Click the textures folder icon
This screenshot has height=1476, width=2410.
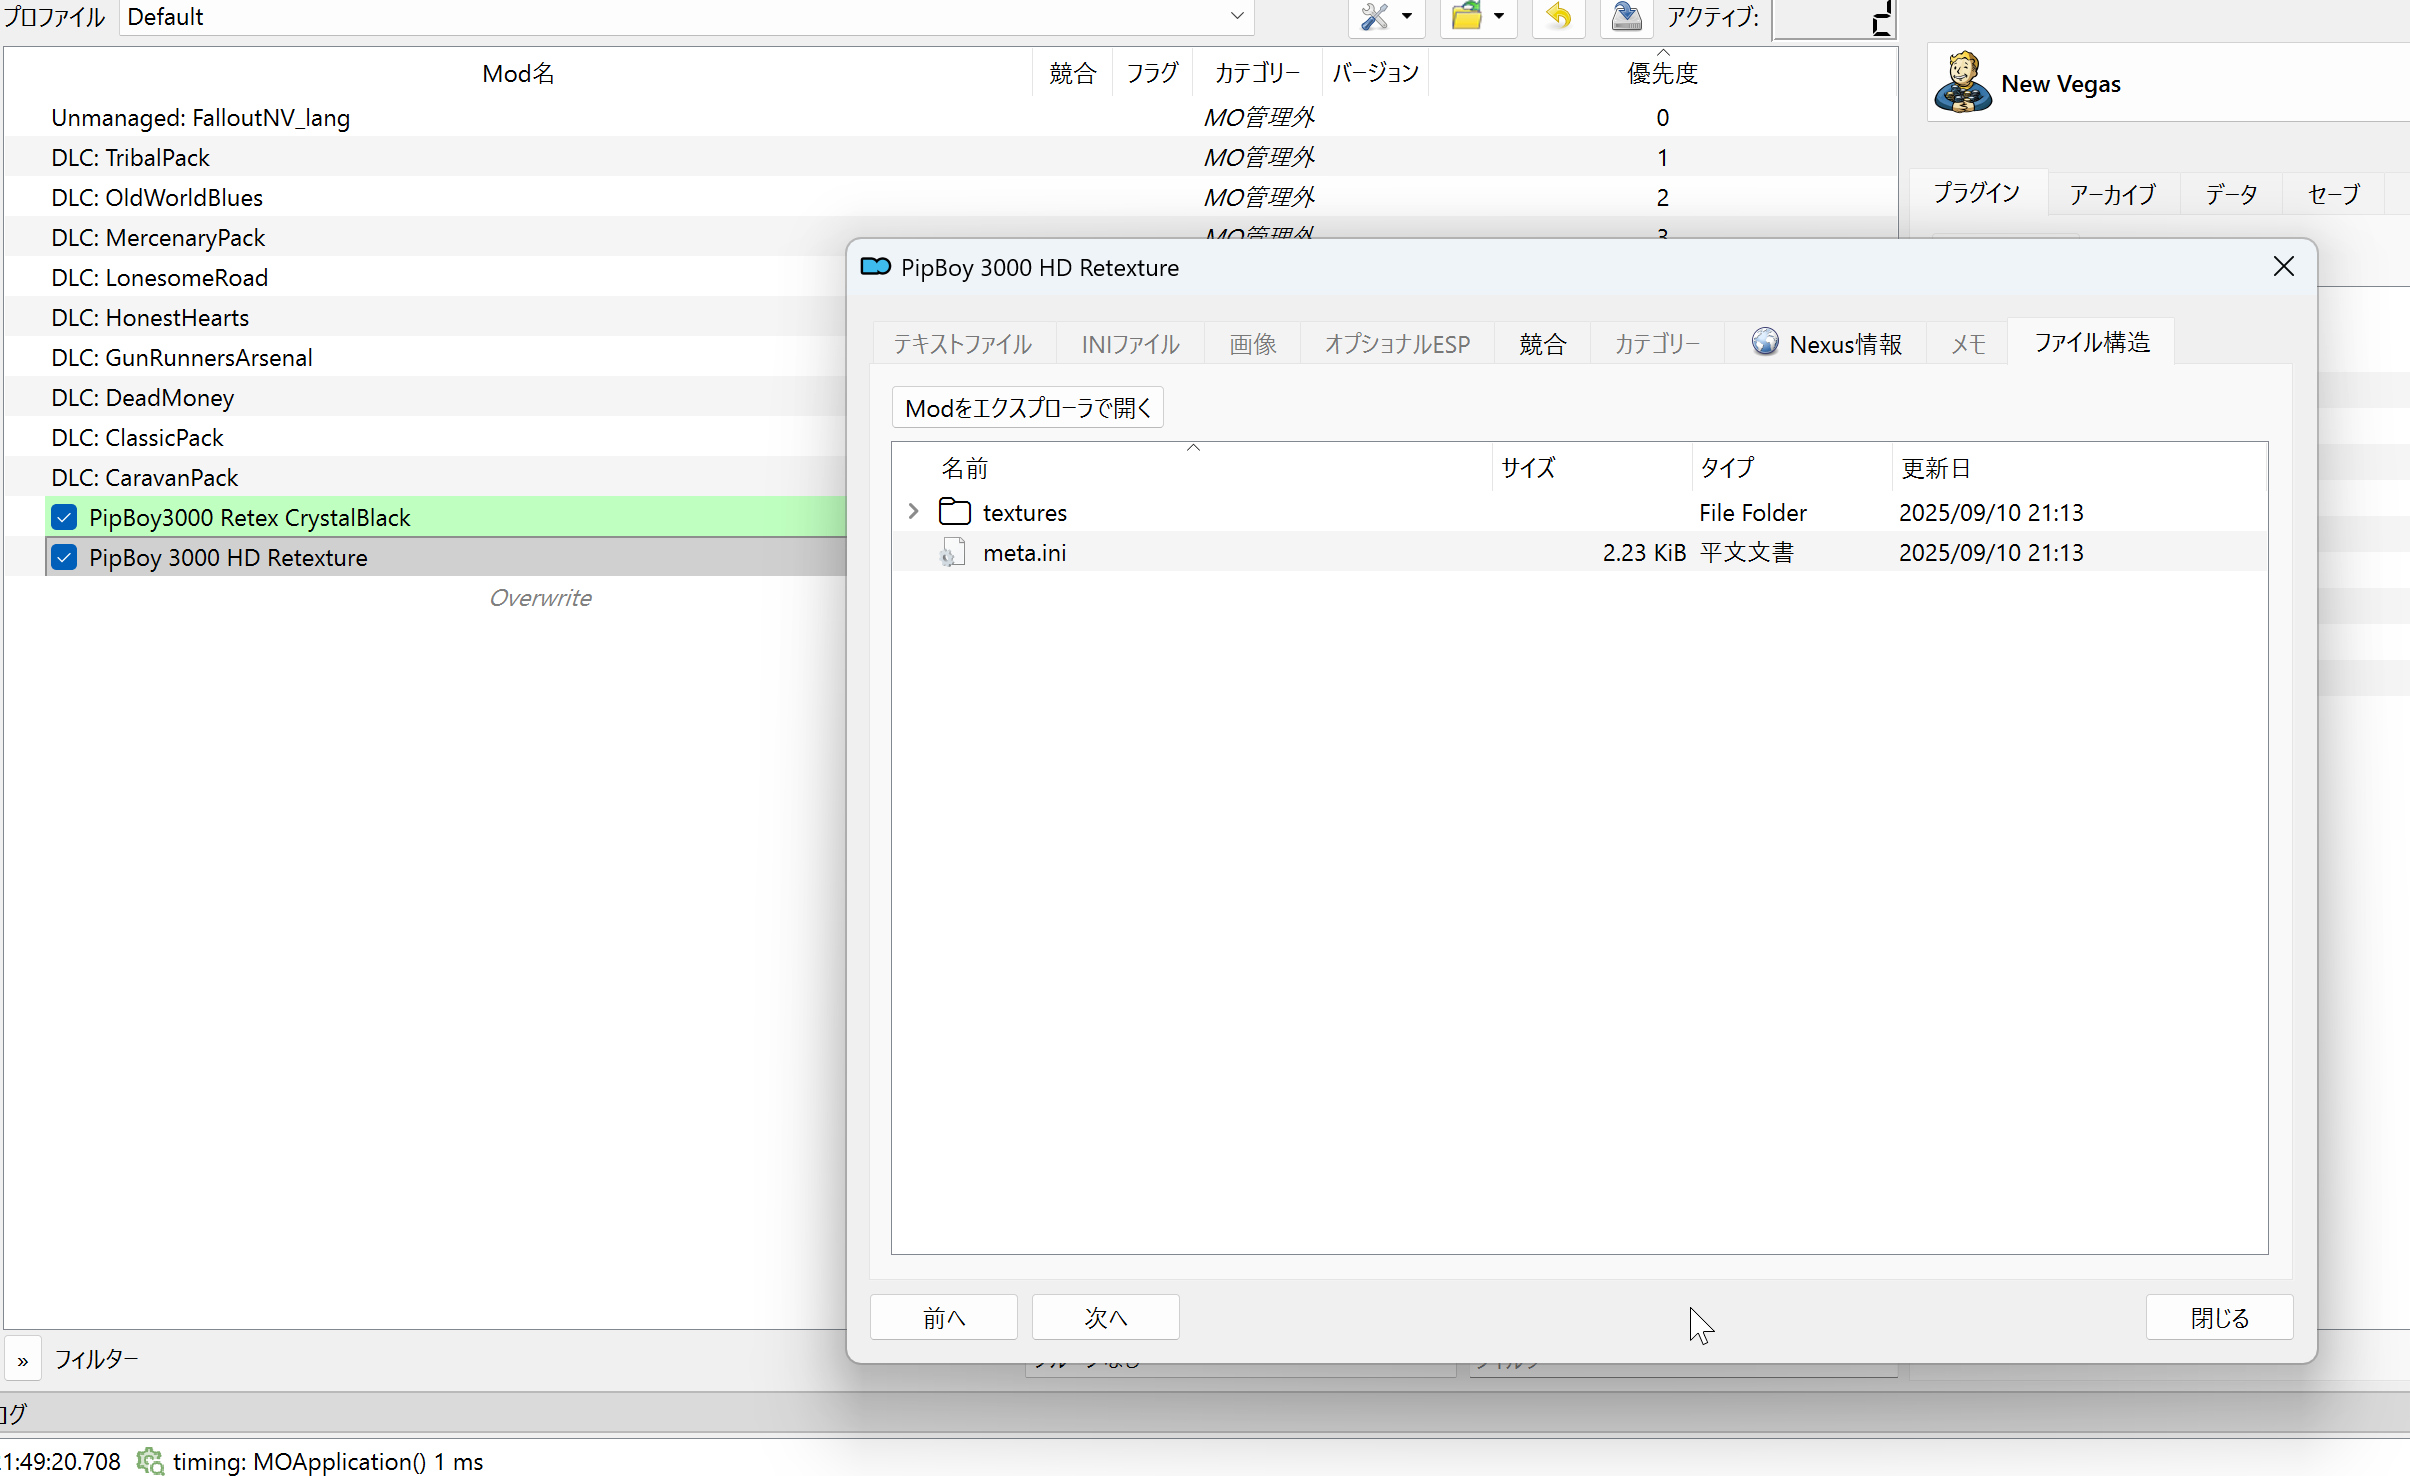click(x=955, y=512)
